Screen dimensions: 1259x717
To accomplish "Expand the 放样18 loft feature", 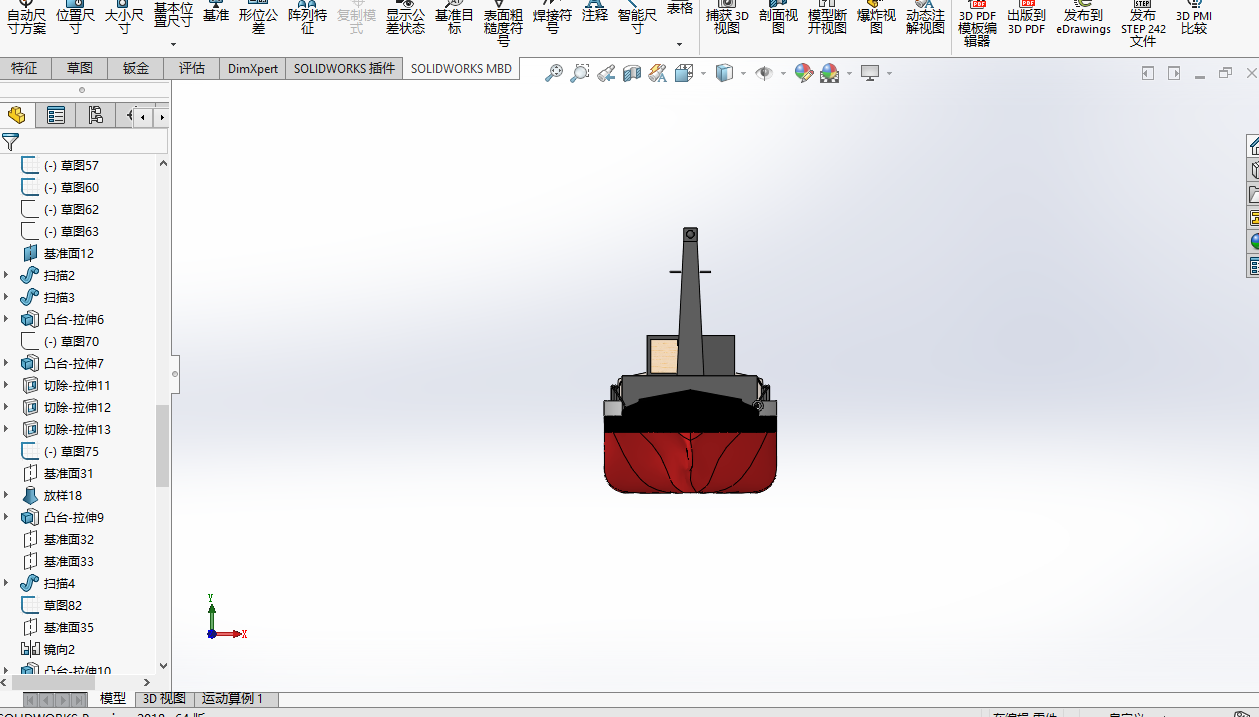I will 7,495.
